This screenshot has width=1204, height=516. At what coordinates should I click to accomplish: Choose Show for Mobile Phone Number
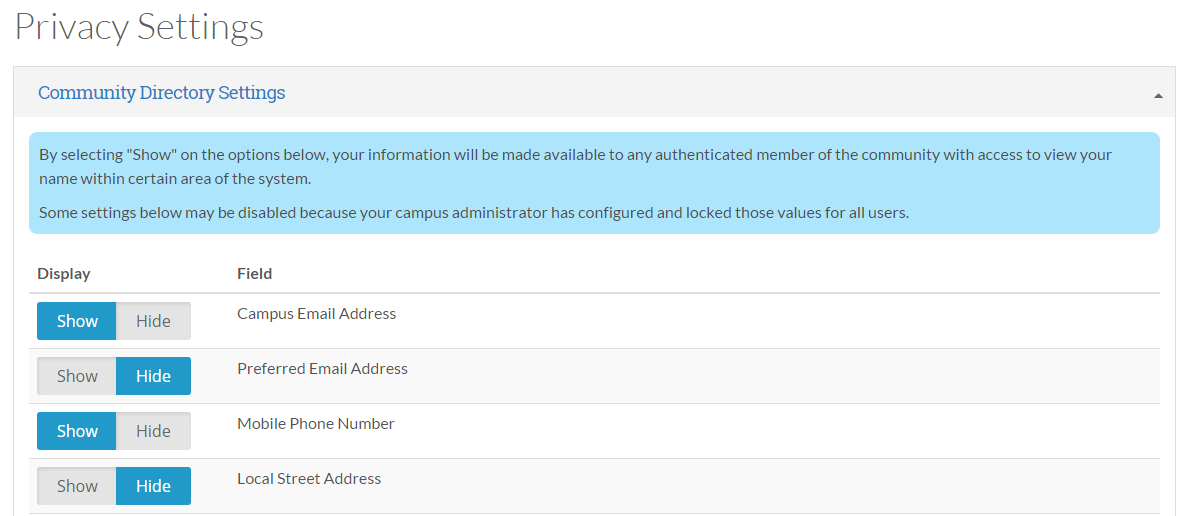(x=77, y=431)
